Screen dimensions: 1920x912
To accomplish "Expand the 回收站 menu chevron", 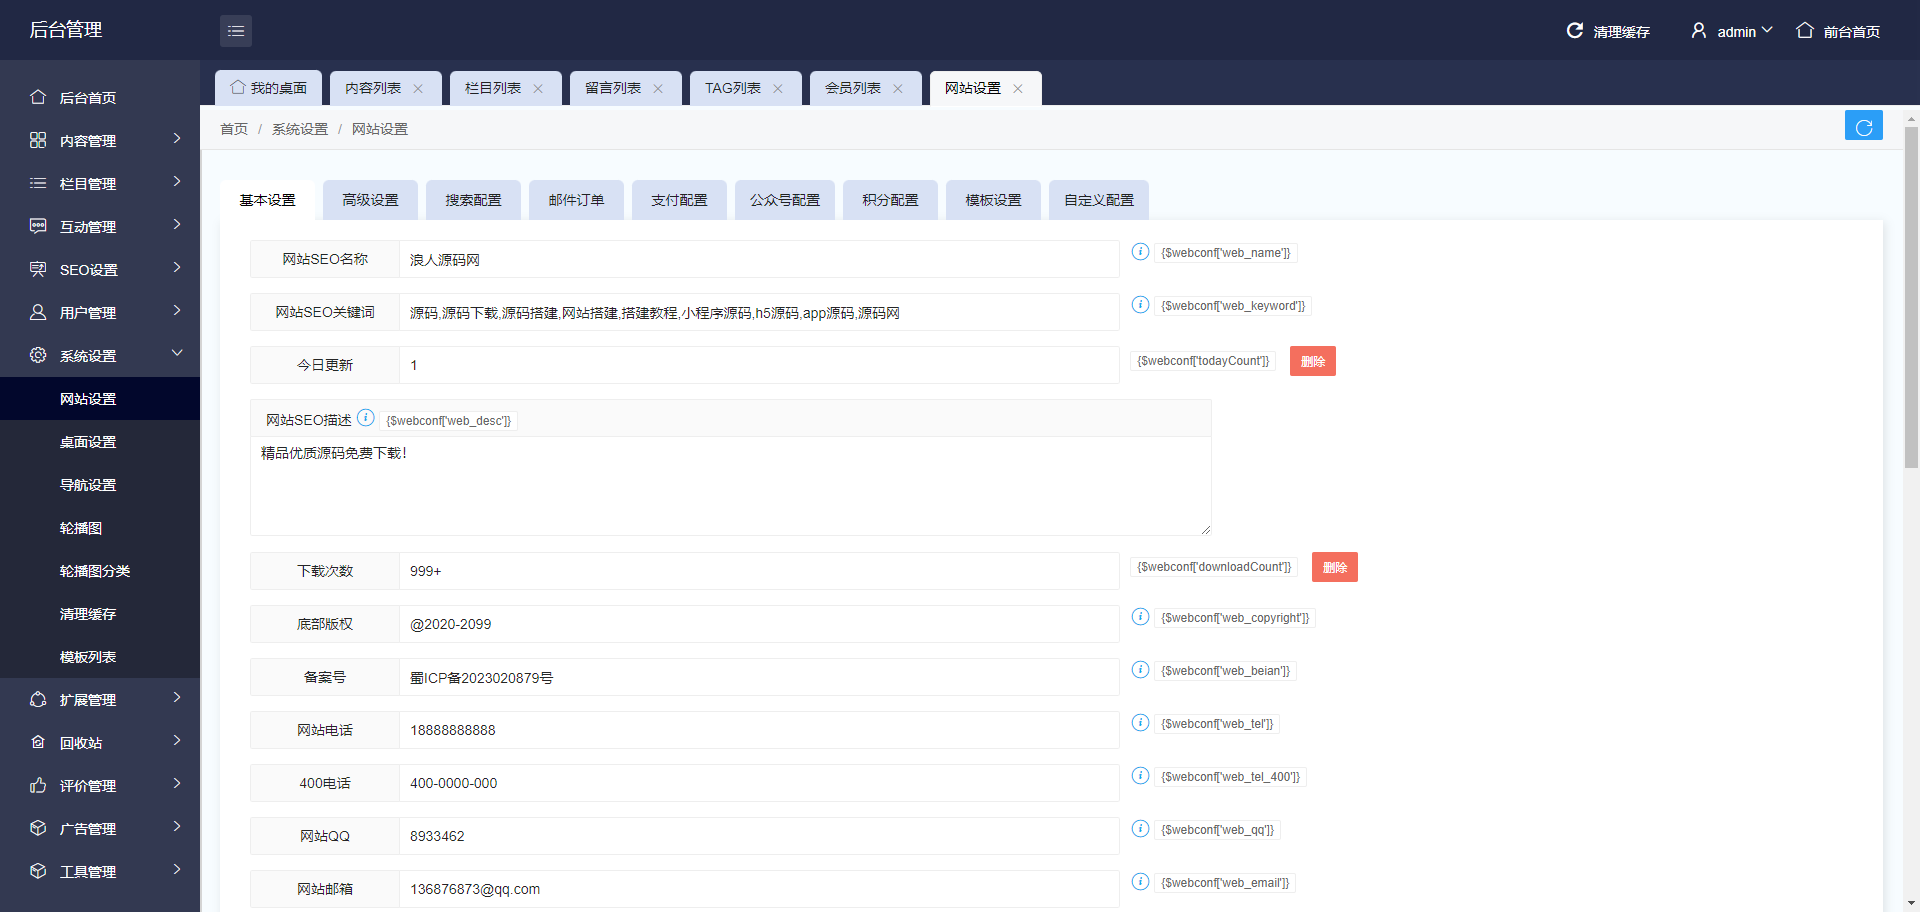I will [x=177, y=741].
